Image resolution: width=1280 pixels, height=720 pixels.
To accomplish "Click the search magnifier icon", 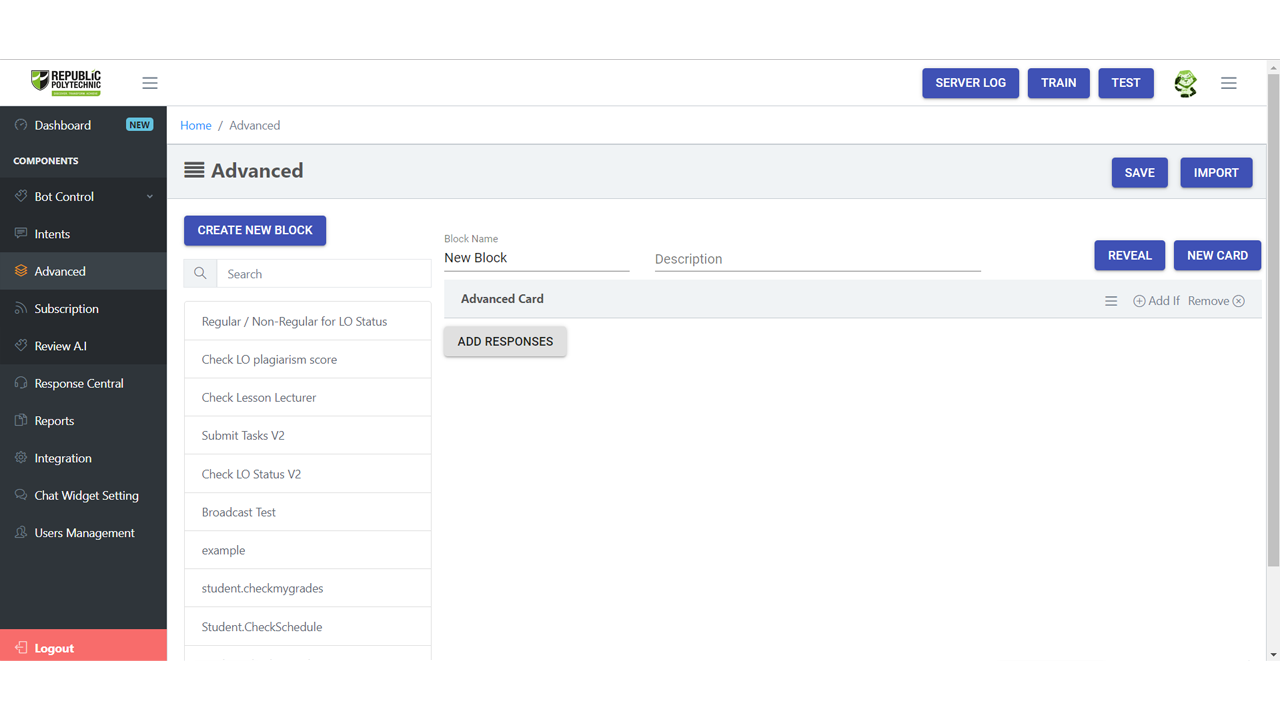I will pos(200,273).
